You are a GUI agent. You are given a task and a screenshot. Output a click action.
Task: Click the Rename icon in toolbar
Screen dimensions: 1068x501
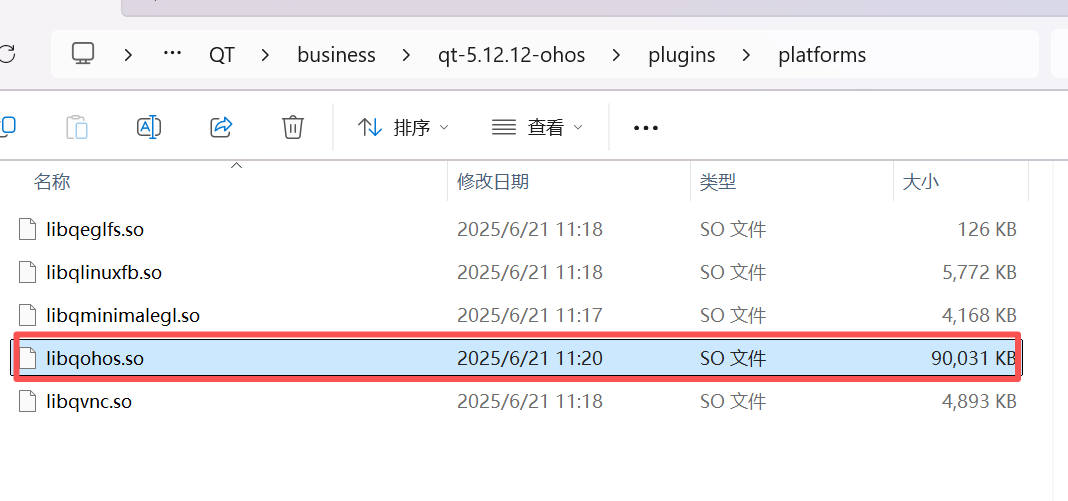click(148, 127)
